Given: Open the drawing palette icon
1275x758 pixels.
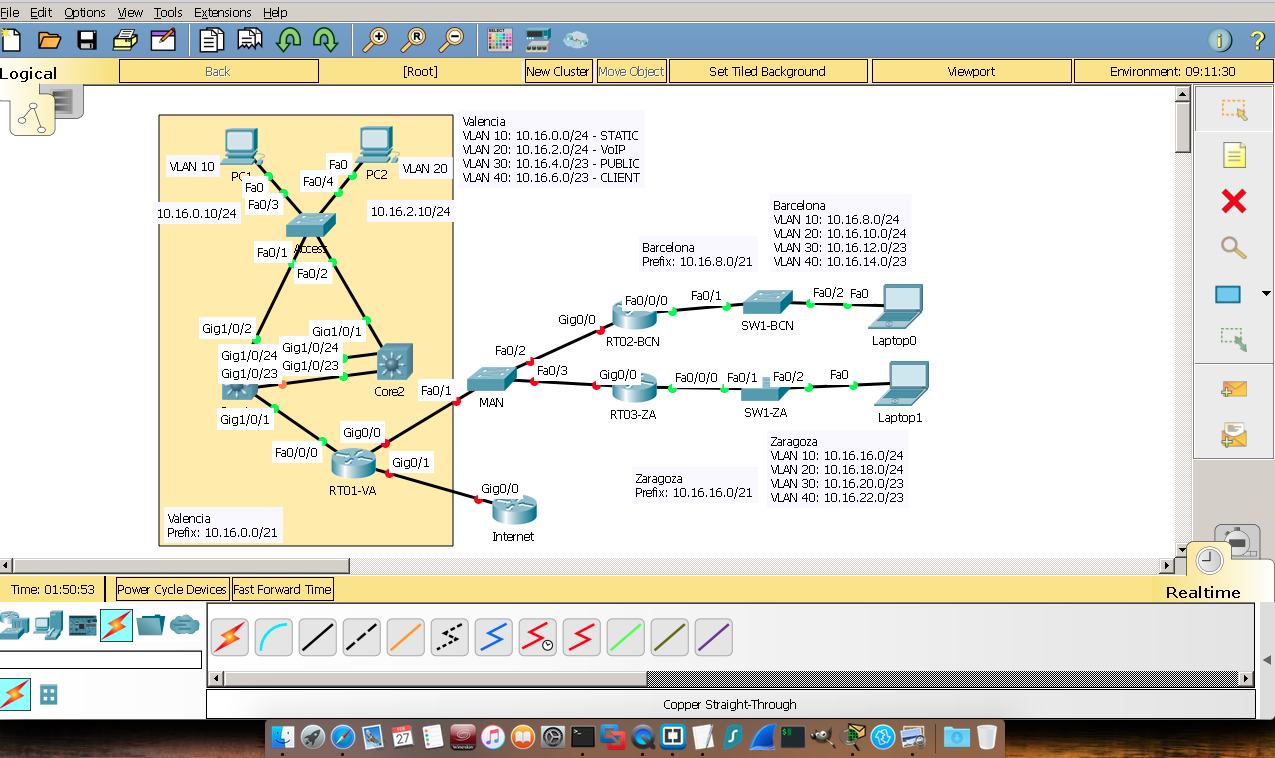Looking at the screenshot, I should coord(500,40).
